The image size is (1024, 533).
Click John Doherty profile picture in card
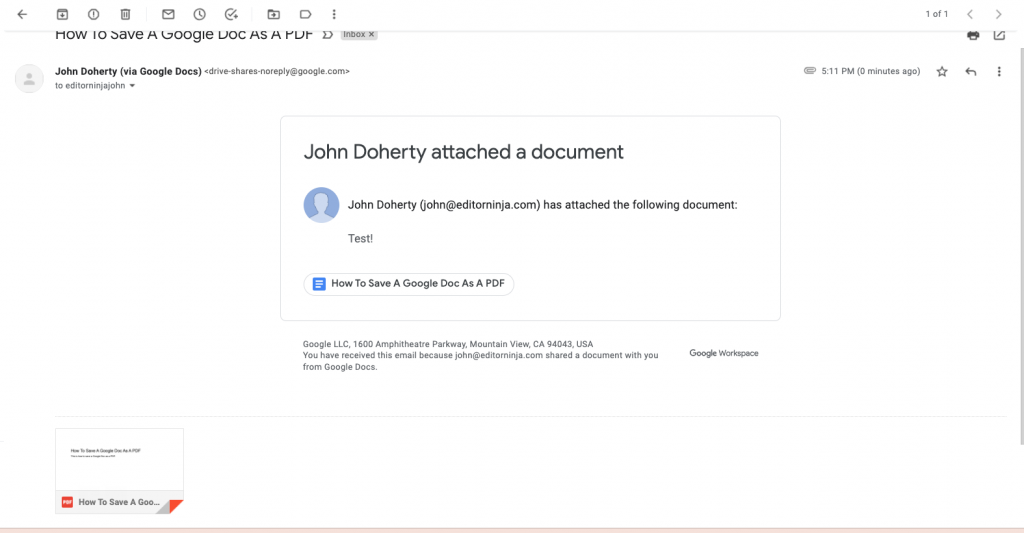coord(321,205)
